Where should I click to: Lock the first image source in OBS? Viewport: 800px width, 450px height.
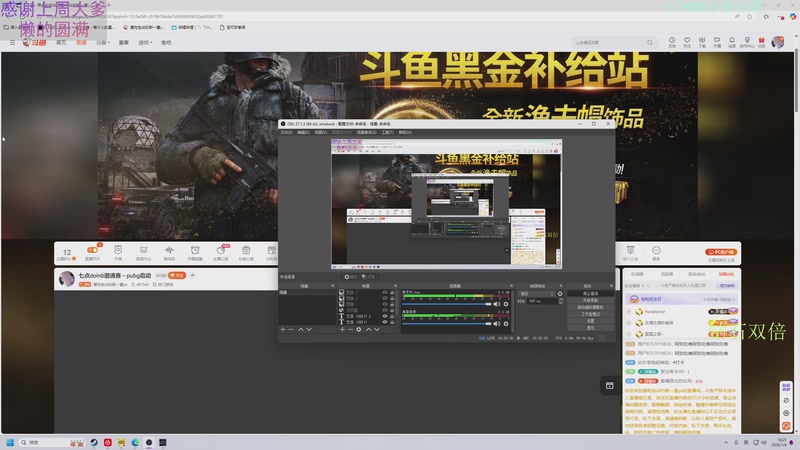pyautogui.click(x=392, y=292)
